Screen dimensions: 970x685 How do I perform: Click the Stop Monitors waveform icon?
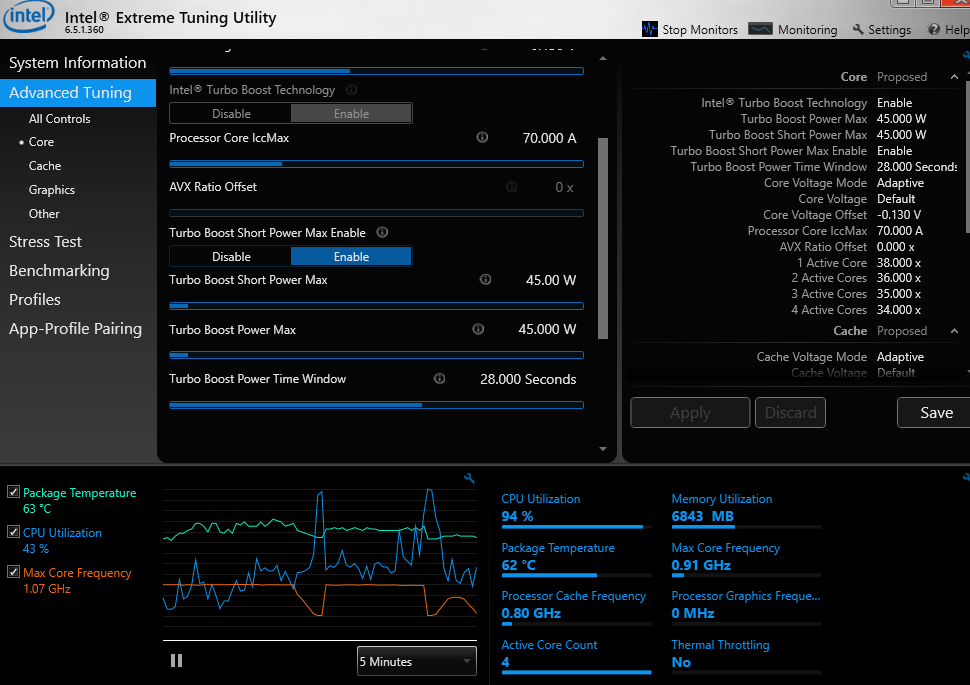click(x=650, y=29)
